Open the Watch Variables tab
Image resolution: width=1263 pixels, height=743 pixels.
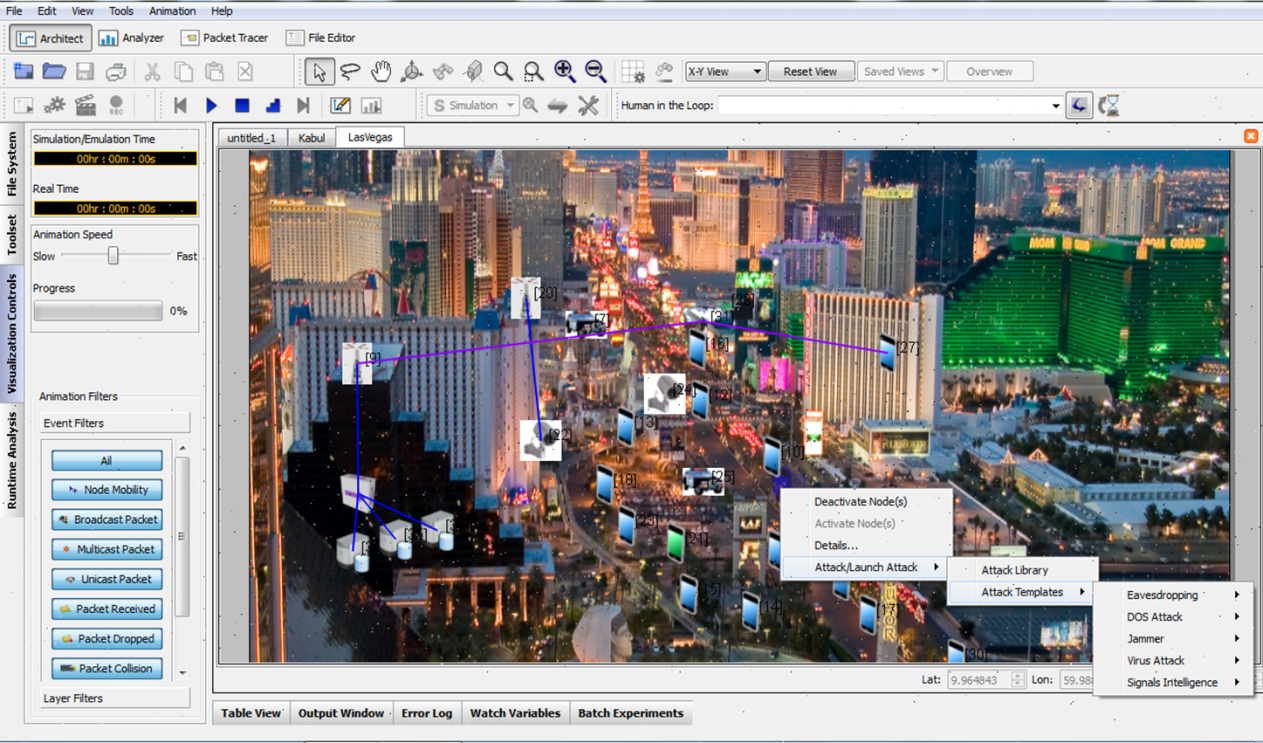pyautogui.click(x=515, y=713)
